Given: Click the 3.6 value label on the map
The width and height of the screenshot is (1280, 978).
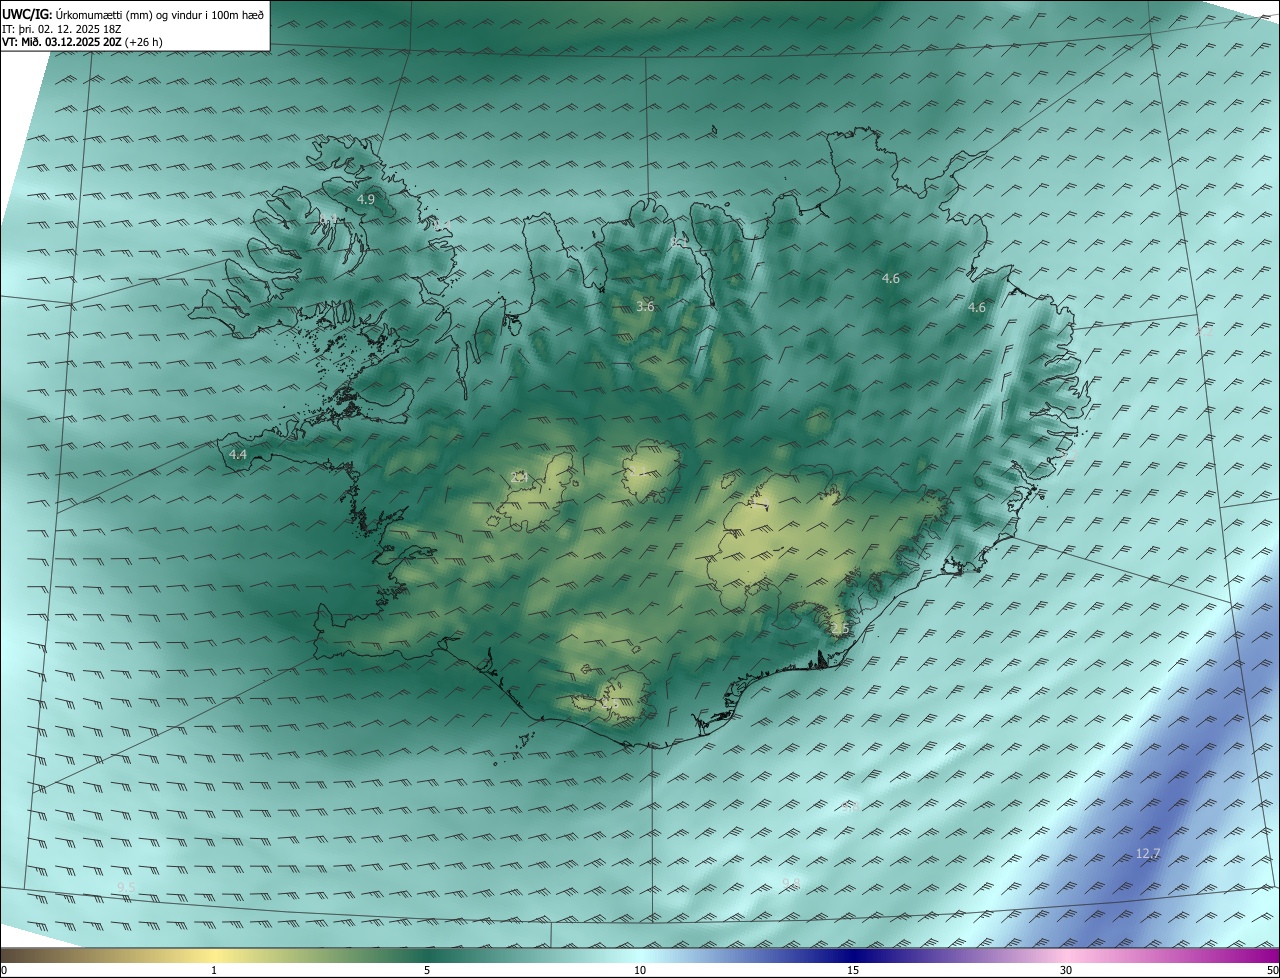Looking at the screenshot, I should 645,307.
